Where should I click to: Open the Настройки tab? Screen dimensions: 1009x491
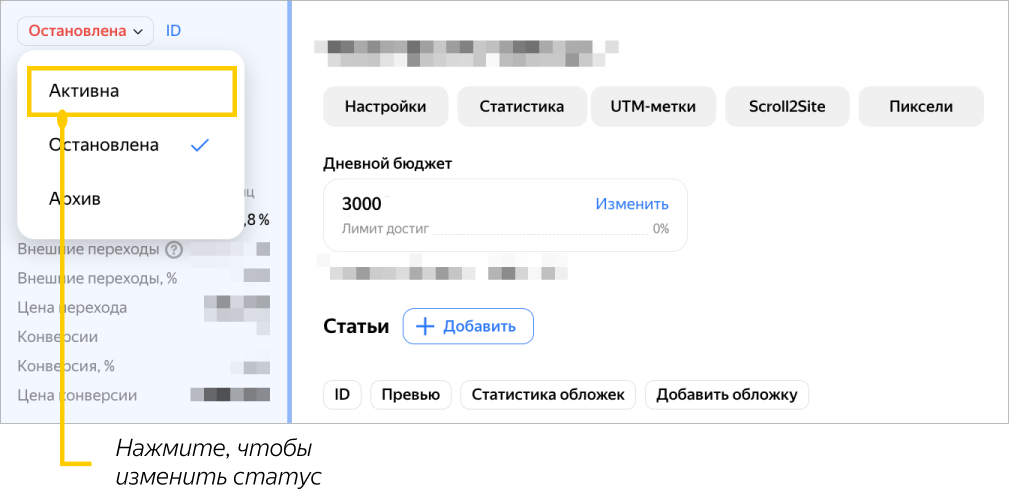(385, 107)
